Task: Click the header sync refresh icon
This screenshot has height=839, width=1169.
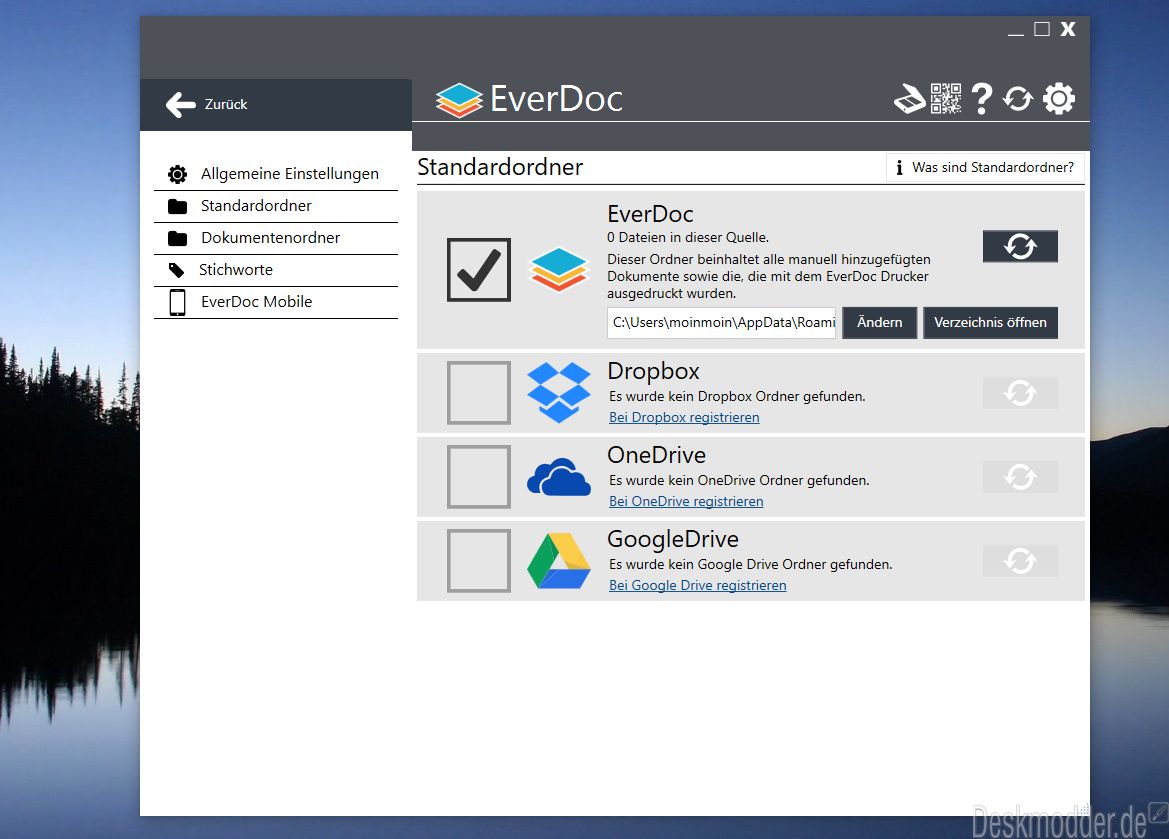Action: coord(1018,98)
